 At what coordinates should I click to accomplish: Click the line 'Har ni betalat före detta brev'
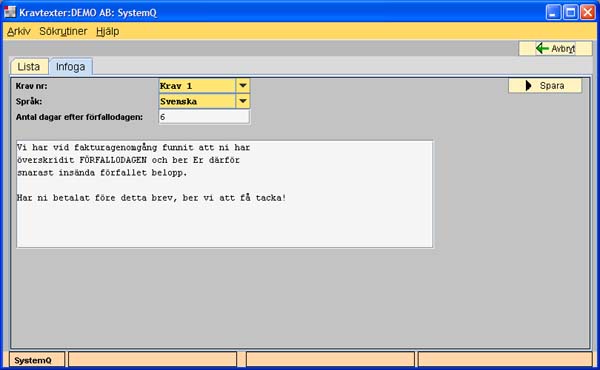tap(152, 198)
